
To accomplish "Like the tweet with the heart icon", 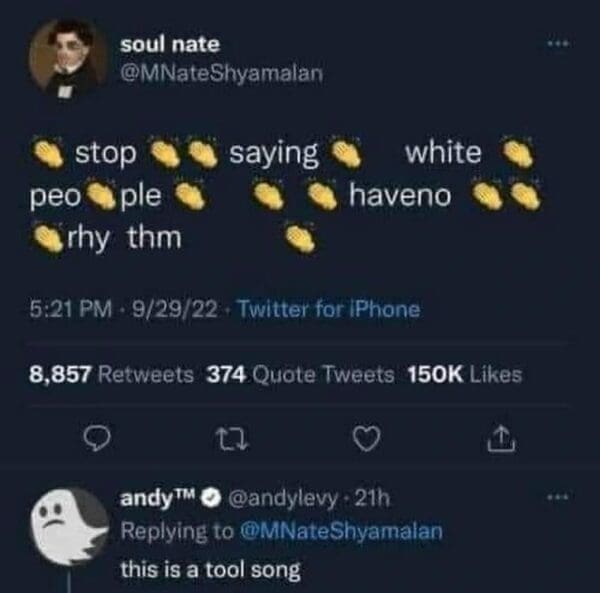I will pyautogui.click(x=367, y=437).
